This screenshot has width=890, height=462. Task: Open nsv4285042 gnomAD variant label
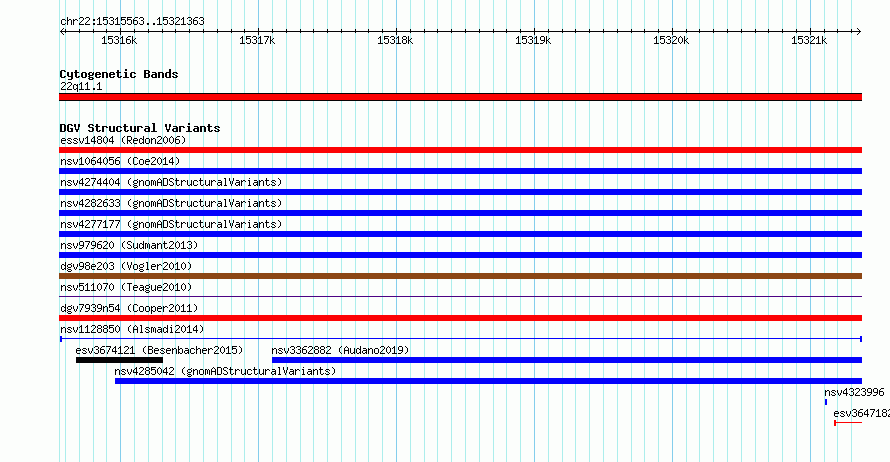[x=225, y=371]
